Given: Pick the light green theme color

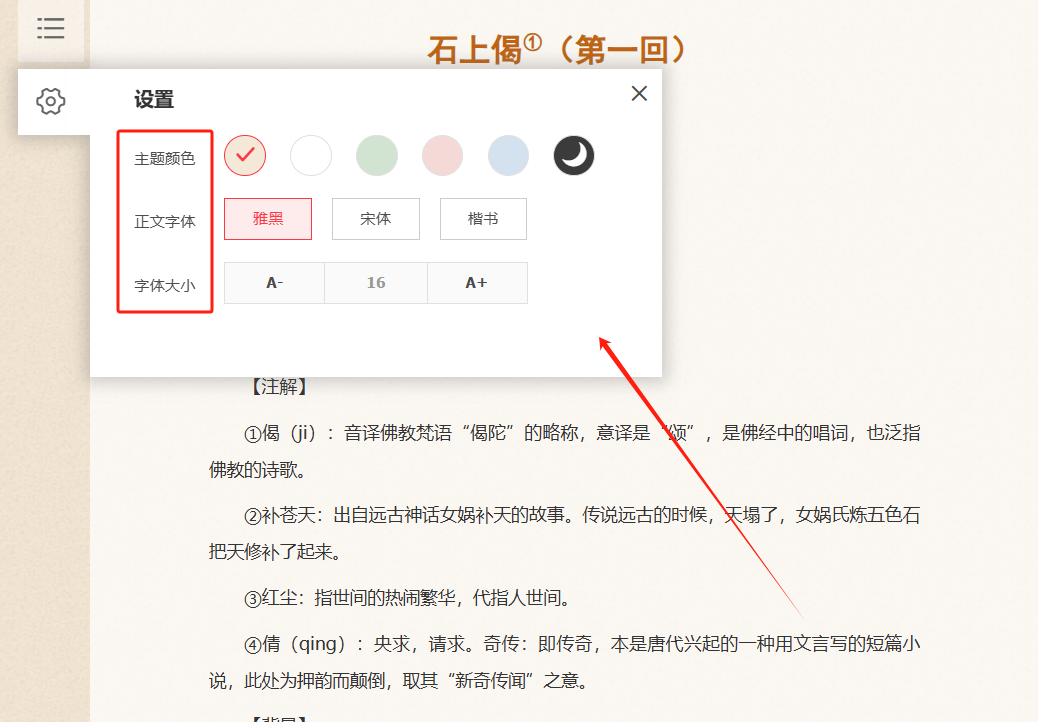Looking at the screenshot, I should 377,156.
